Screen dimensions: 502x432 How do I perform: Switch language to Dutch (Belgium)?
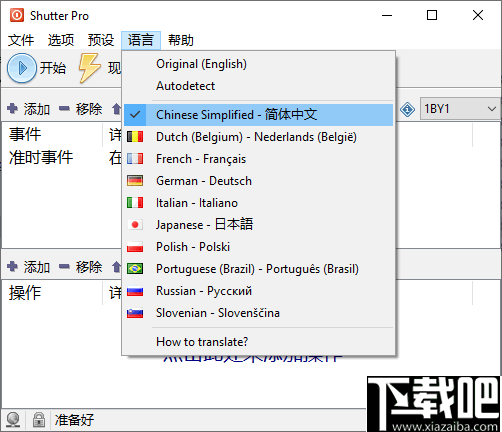259,137
